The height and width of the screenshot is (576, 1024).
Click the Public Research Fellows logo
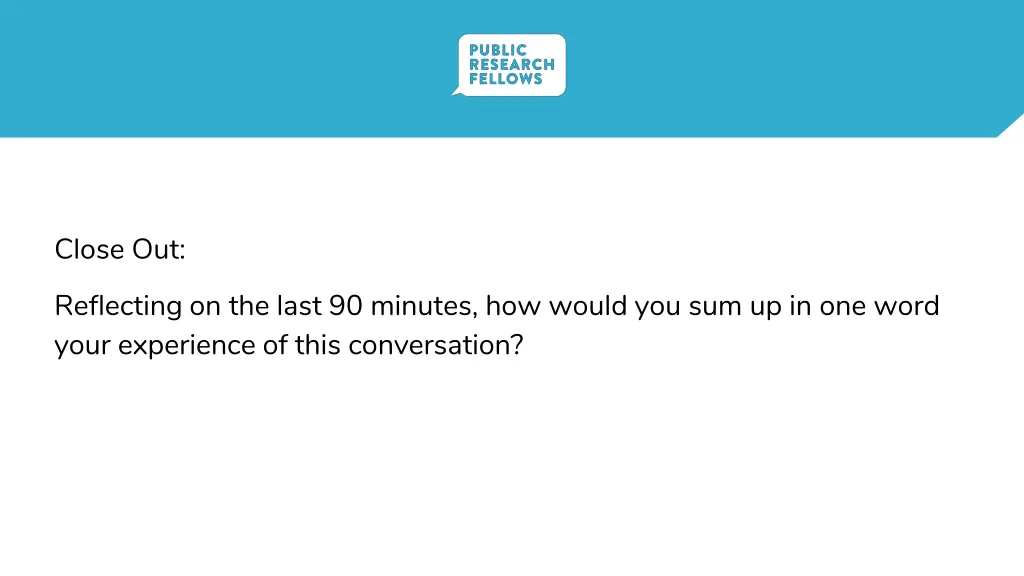click(x=509, y=65)
